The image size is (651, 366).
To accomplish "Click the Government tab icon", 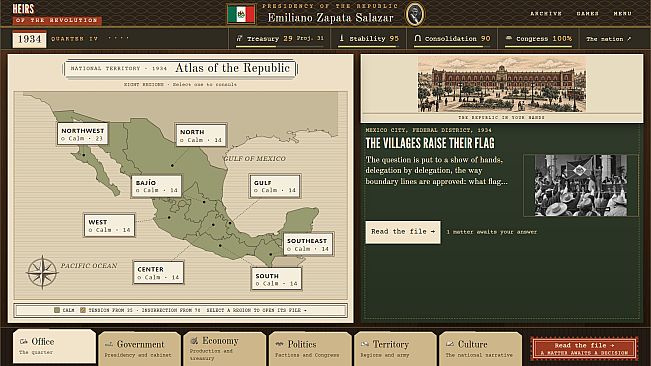I will click(109, 344).
